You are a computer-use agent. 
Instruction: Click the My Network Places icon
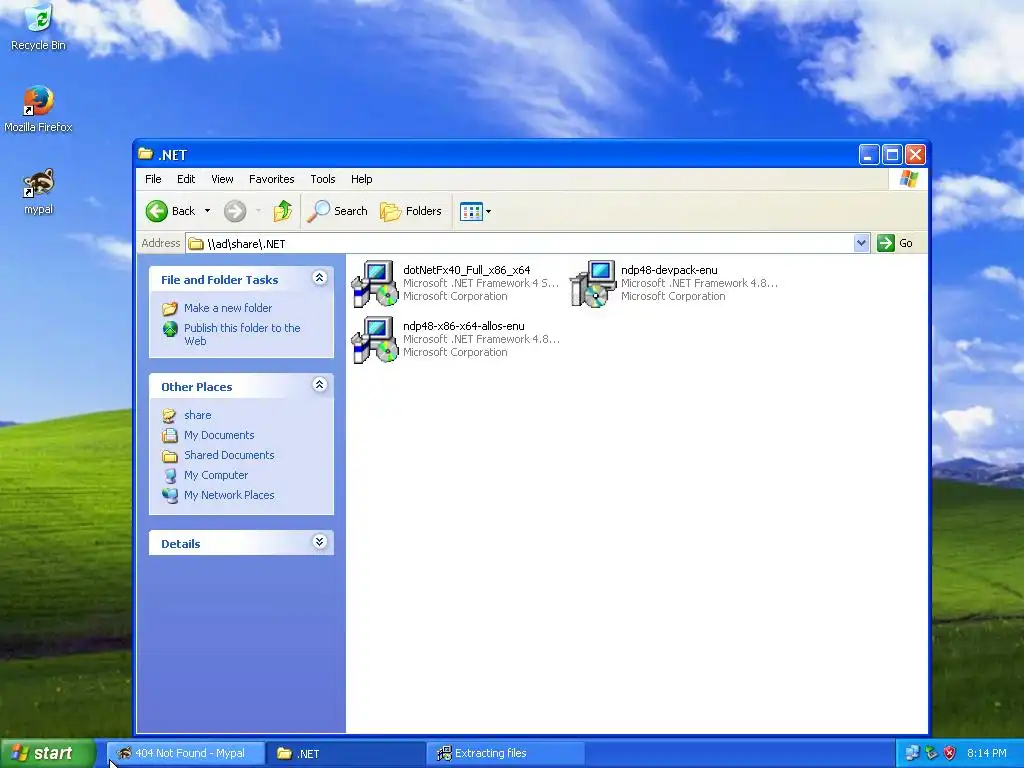pos(170,495)
